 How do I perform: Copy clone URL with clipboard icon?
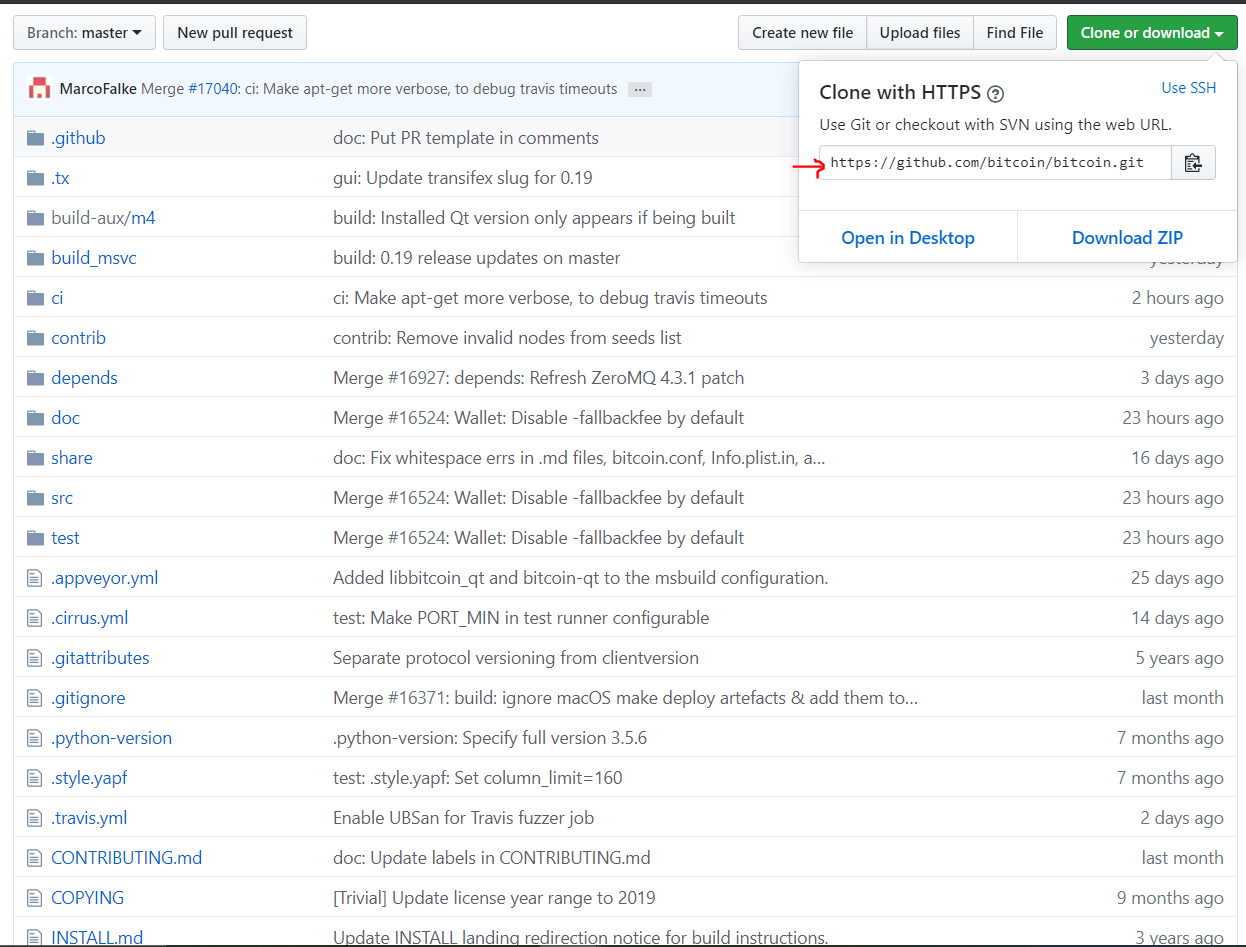point(1193,163)
